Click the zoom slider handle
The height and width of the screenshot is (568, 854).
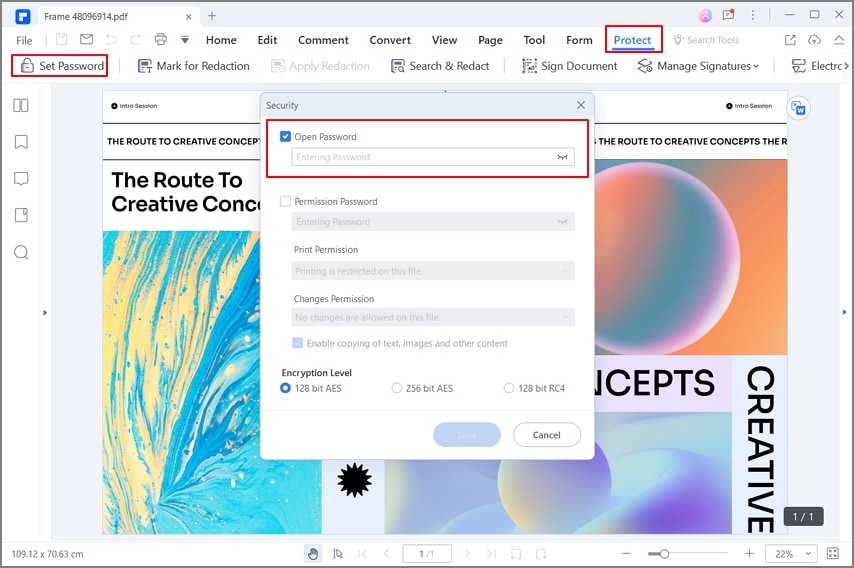664,554
